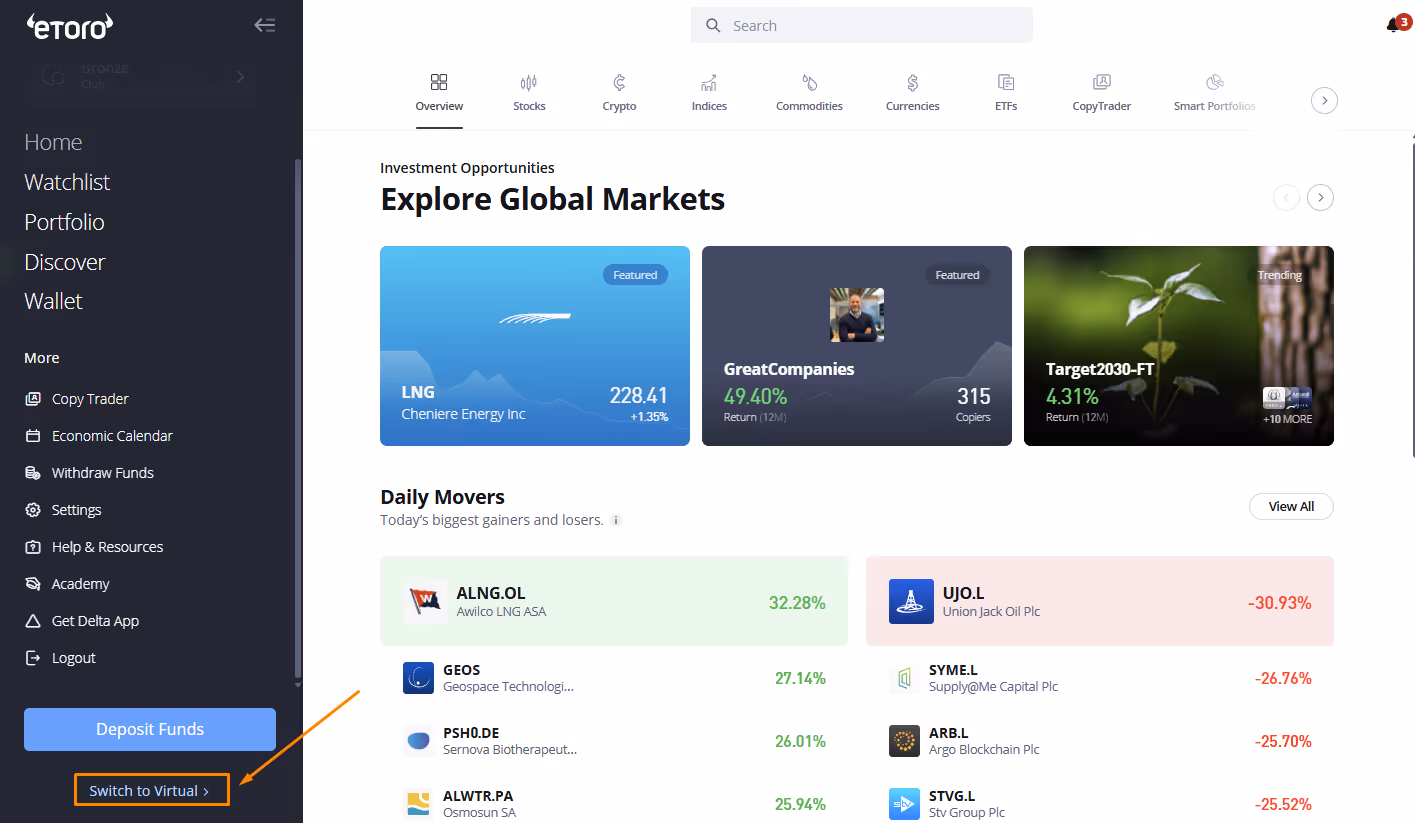This screenshot has width=1415, height=823.
Task: Click Switch to Virtual link
Action: 152,790
